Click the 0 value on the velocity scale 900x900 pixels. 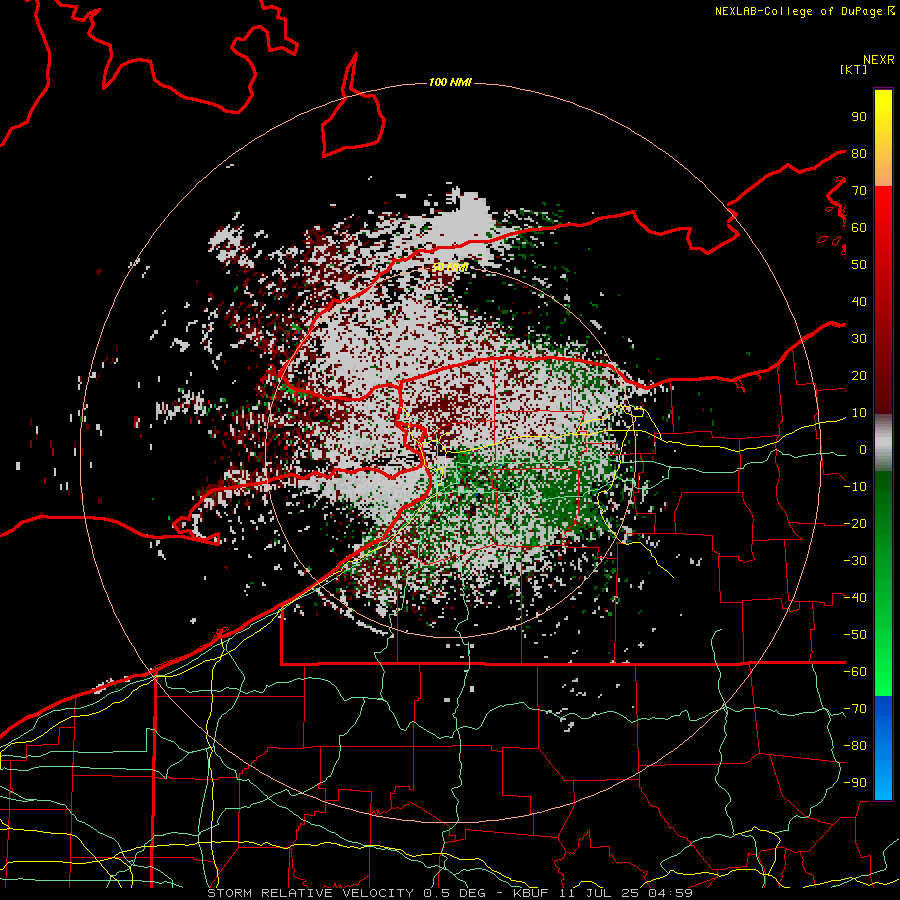[x=863, y=449]
